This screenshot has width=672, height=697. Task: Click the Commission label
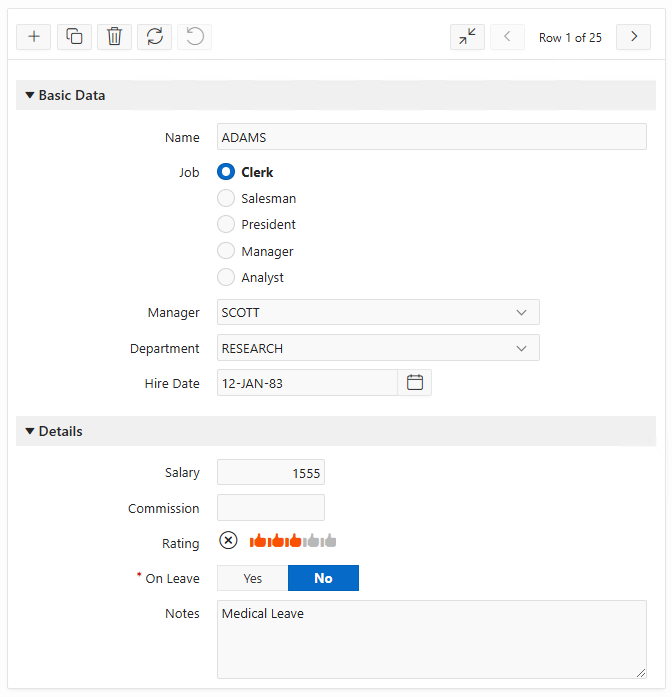(x=164, y=509)
